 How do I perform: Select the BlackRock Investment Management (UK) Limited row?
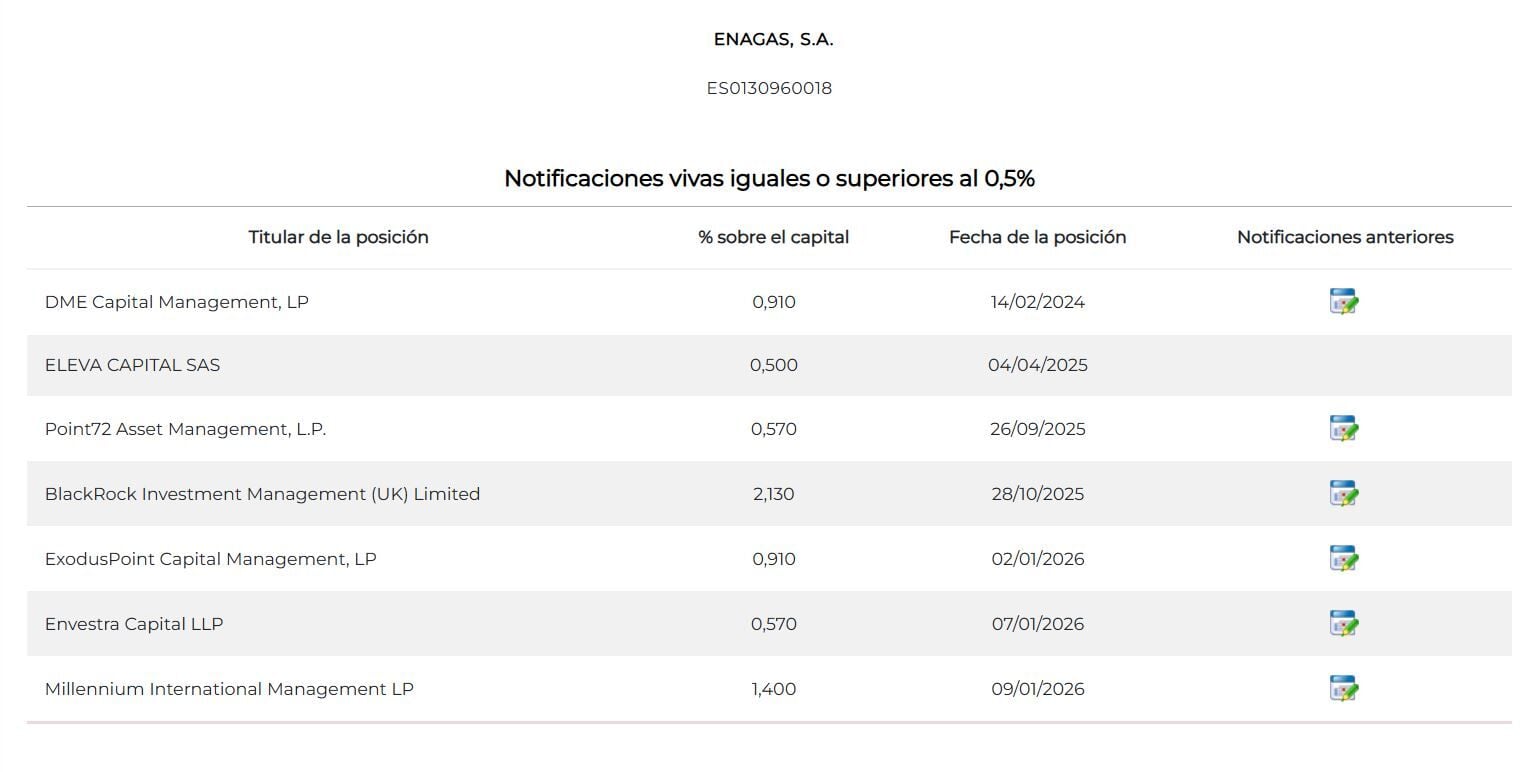262,494
